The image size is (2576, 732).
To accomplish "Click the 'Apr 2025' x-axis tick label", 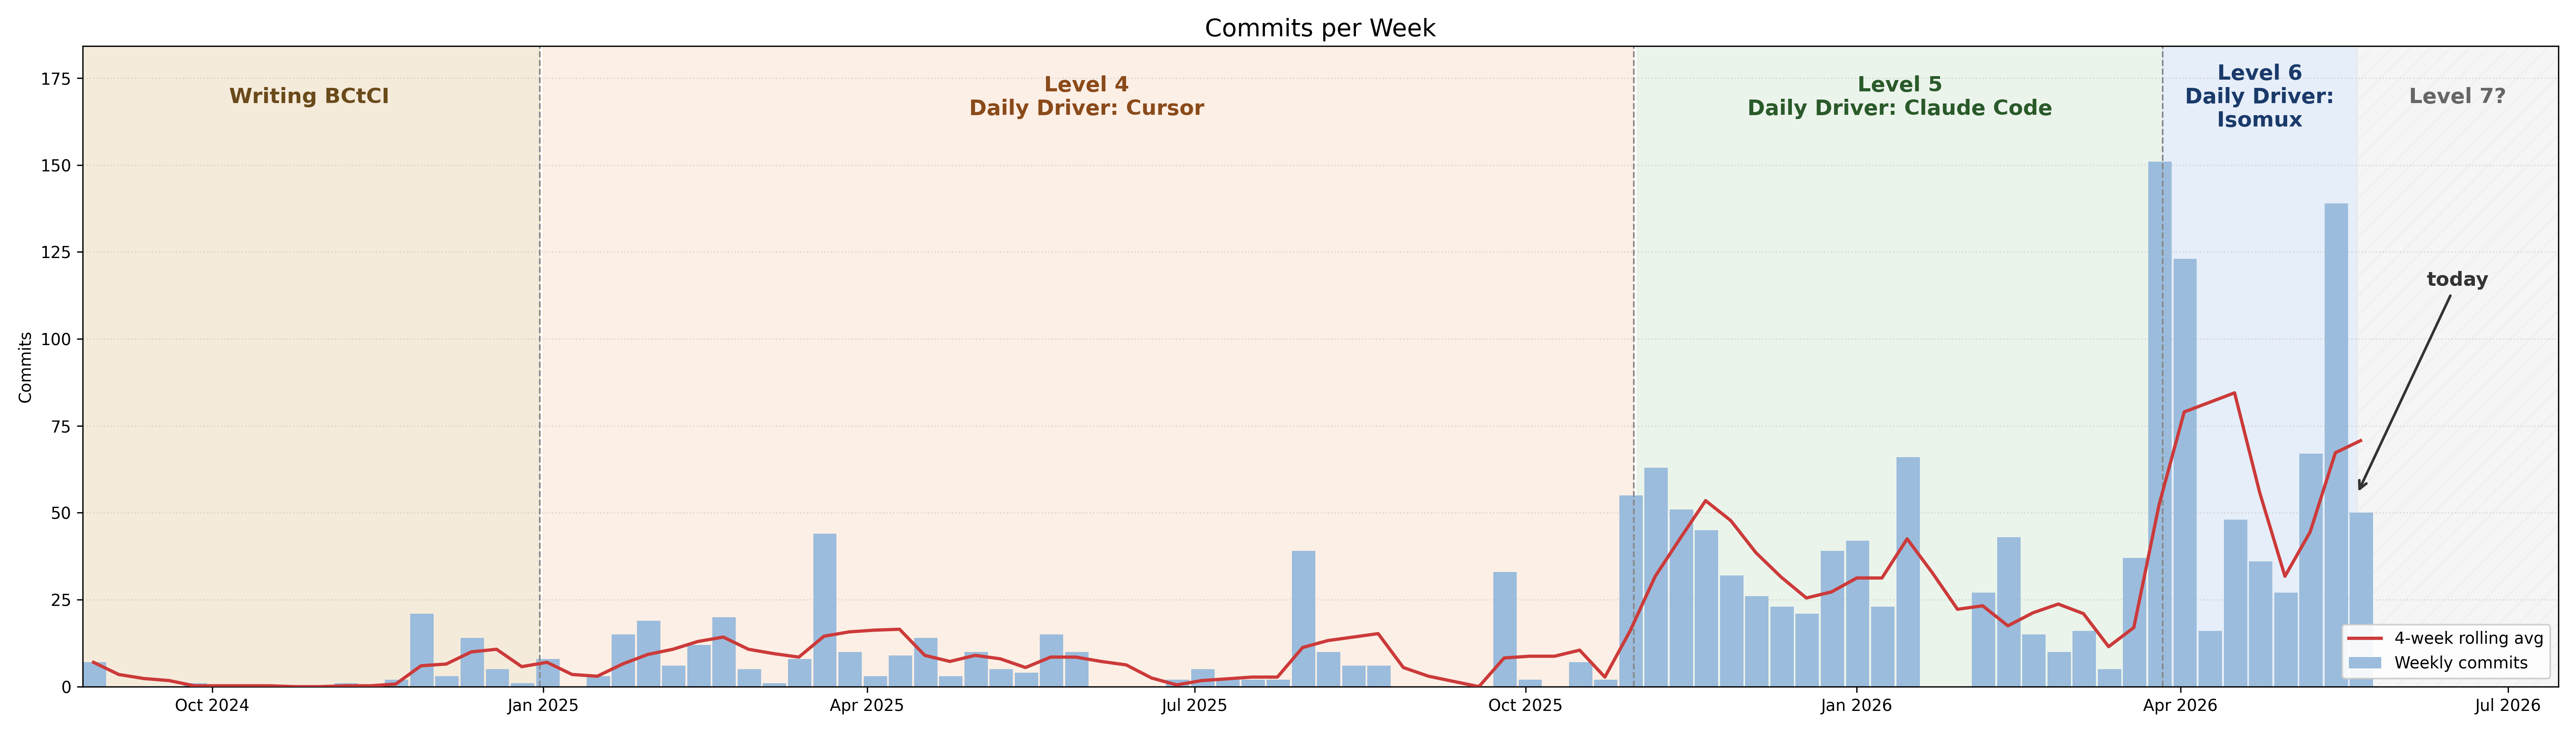I will [x=867, y=706].
